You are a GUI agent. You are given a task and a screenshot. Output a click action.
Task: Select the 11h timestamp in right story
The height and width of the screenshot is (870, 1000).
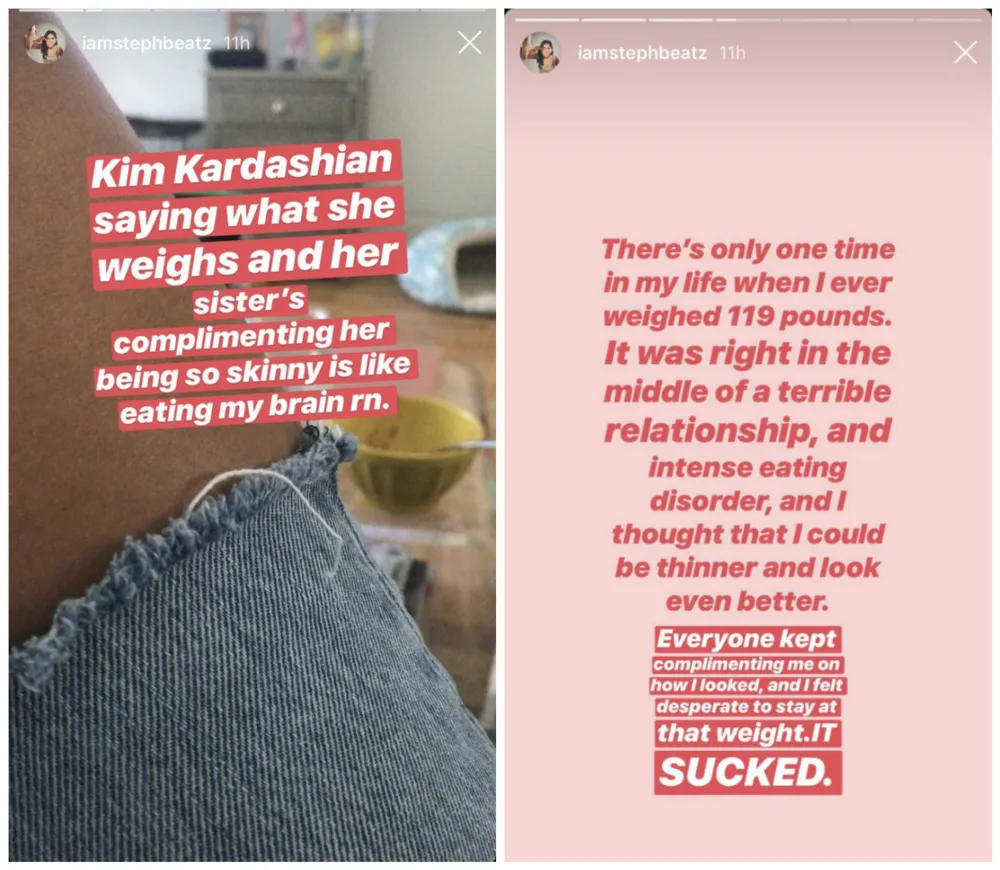[x=732, y=52]
